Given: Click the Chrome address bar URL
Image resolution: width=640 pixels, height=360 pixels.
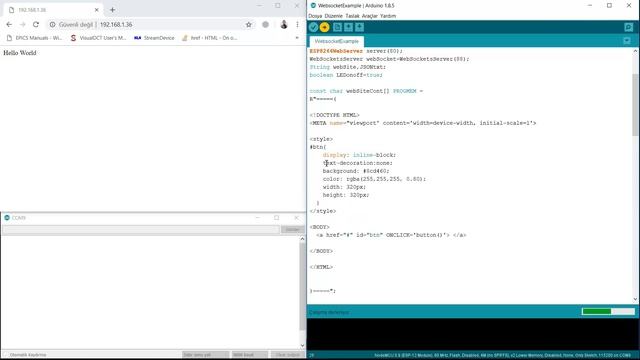Looking at the screenshot, I should [116, 24].
